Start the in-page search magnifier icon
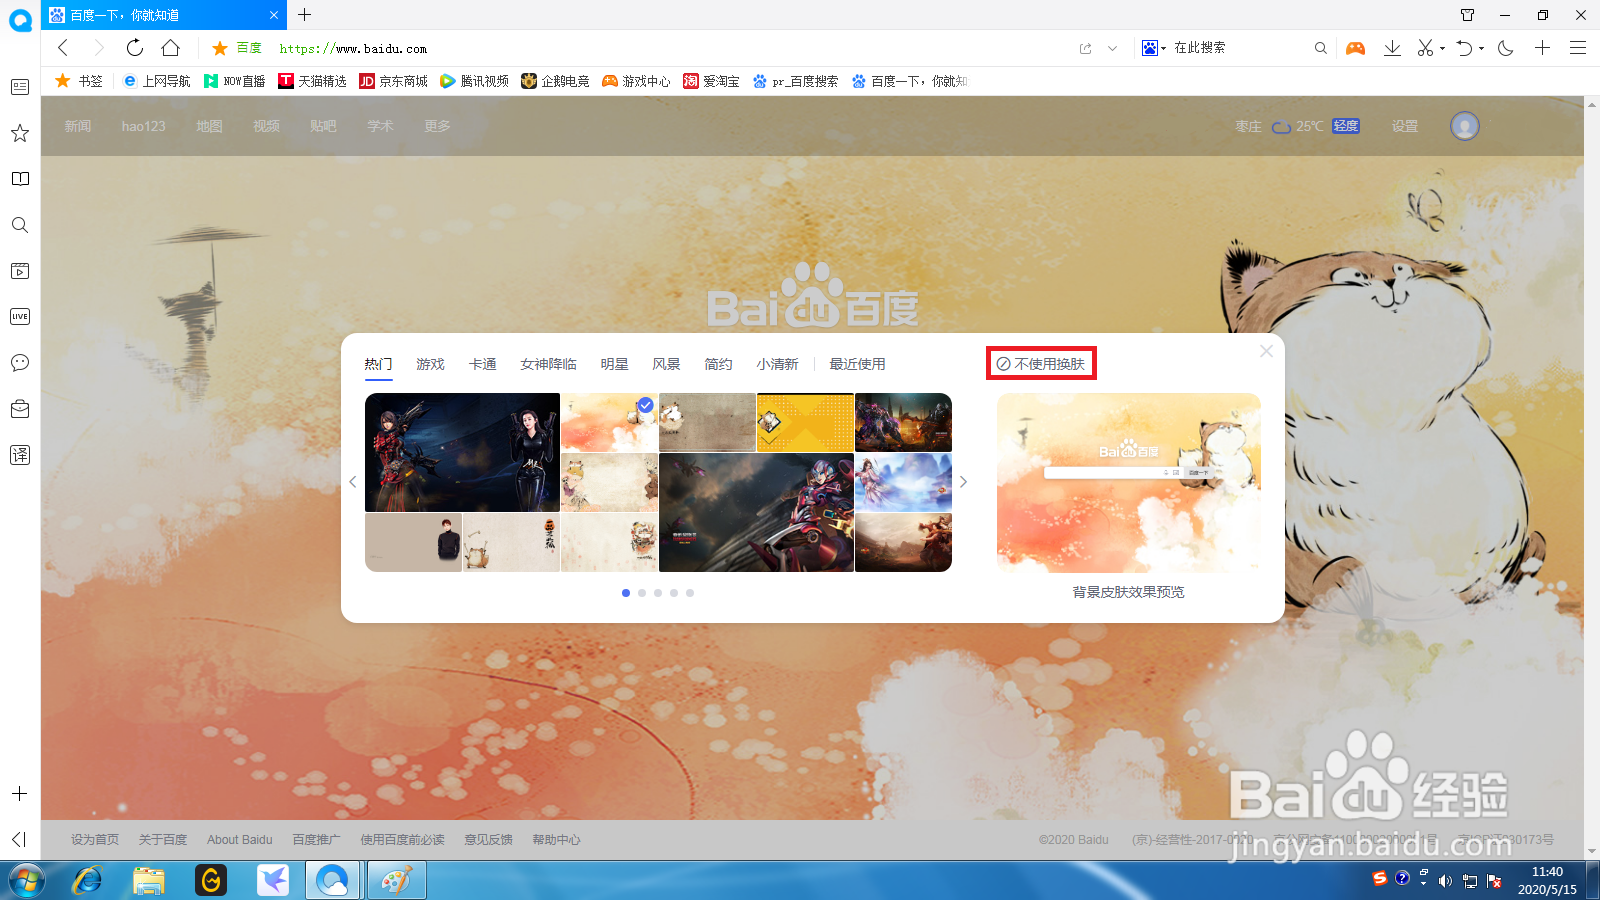This screenshot has width=1600, height=900. [x=1321, y=47]
